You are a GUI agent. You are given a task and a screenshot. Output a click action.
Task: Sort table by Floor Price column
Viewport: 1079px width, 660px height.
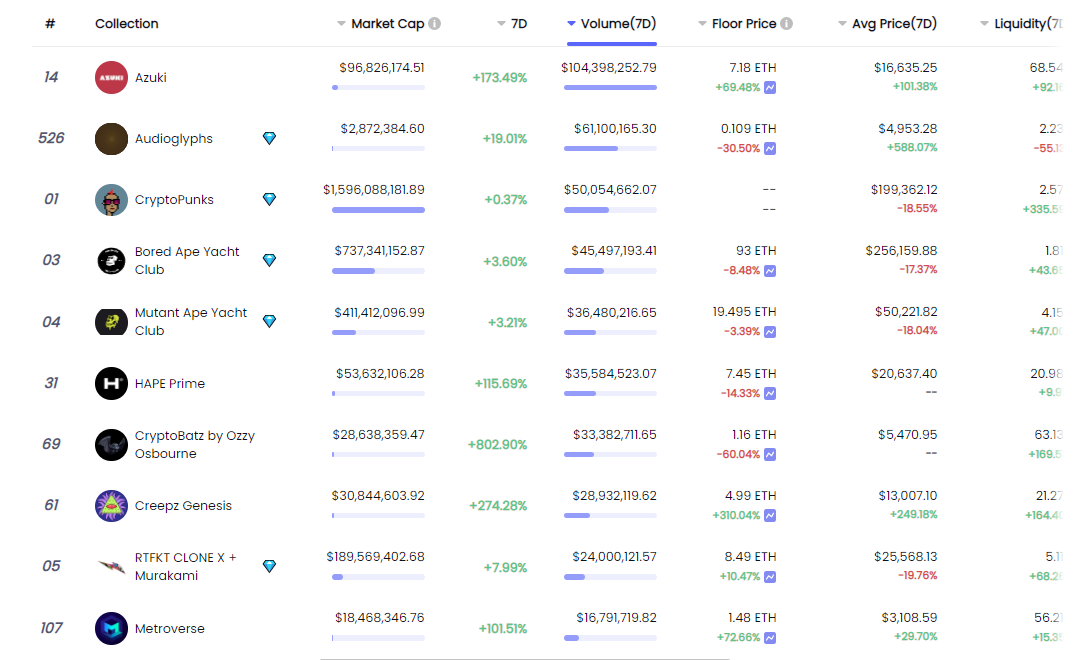point(738,23)
